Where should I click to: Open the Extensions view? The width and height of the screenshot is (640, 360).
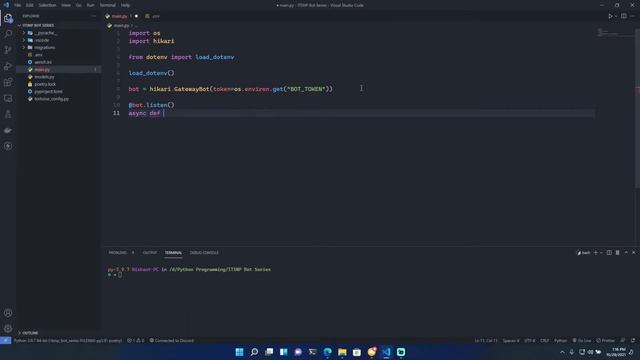pos(8,82)
